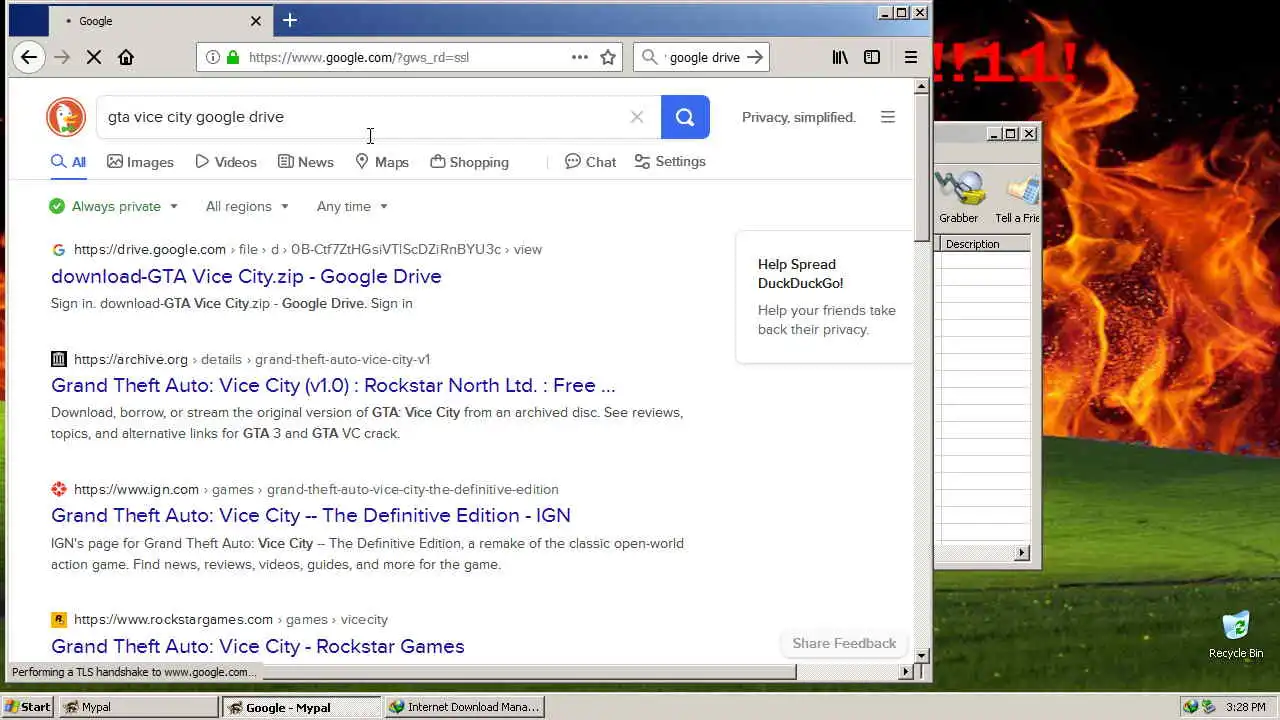
Task: Open Grand Theft Auto Vice City archive.org result
Action: (333, 385)
